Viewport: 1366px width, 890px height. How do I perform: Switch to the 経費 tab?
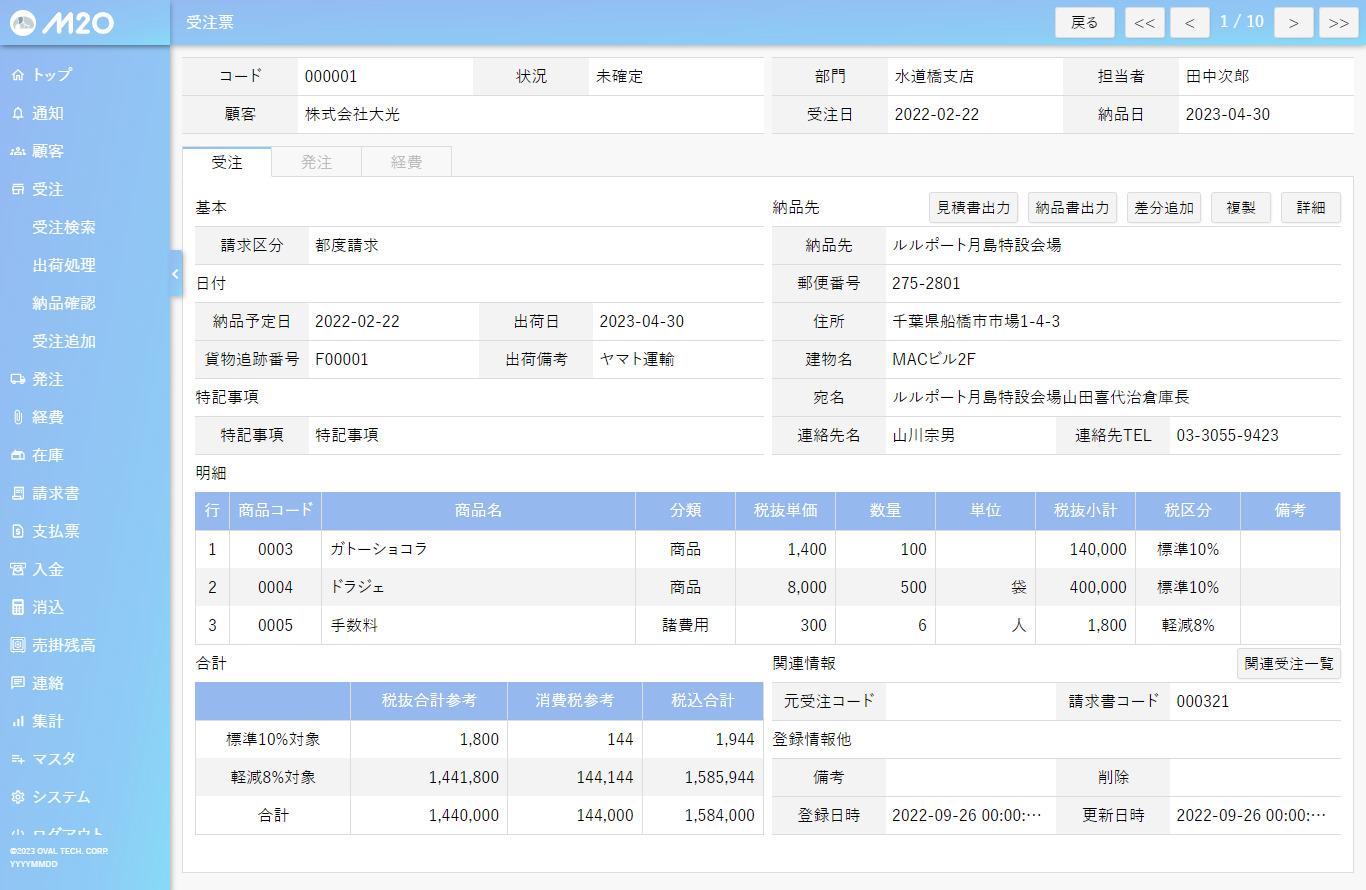406,162
